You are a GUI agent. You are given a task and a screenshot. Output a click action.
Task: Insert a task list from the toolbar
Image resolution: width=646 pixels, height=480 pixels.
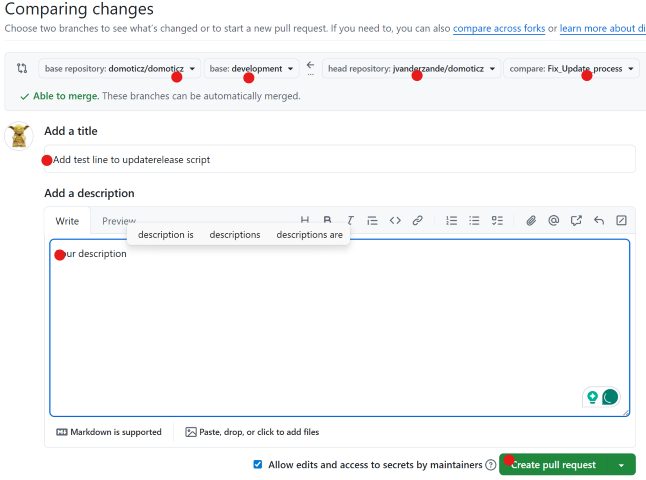pos(497,221)
